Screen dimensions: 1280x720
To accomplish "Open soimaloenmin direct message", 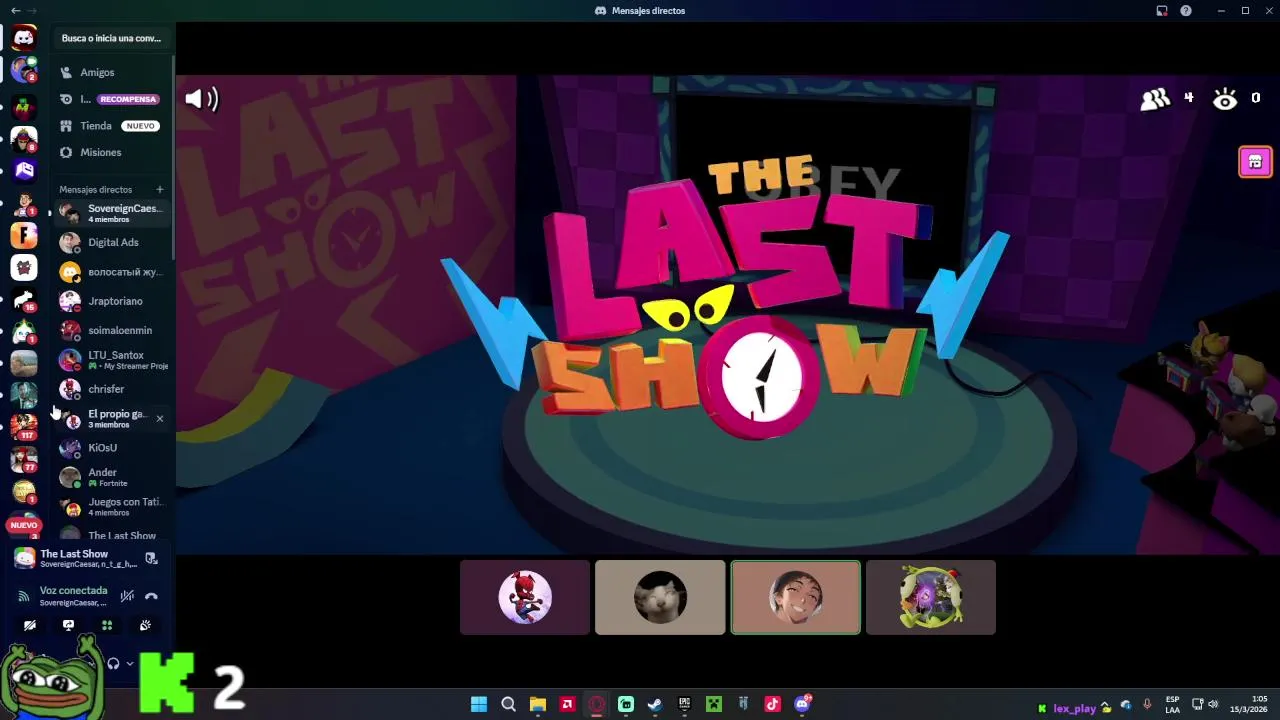I will click(112, 330).
